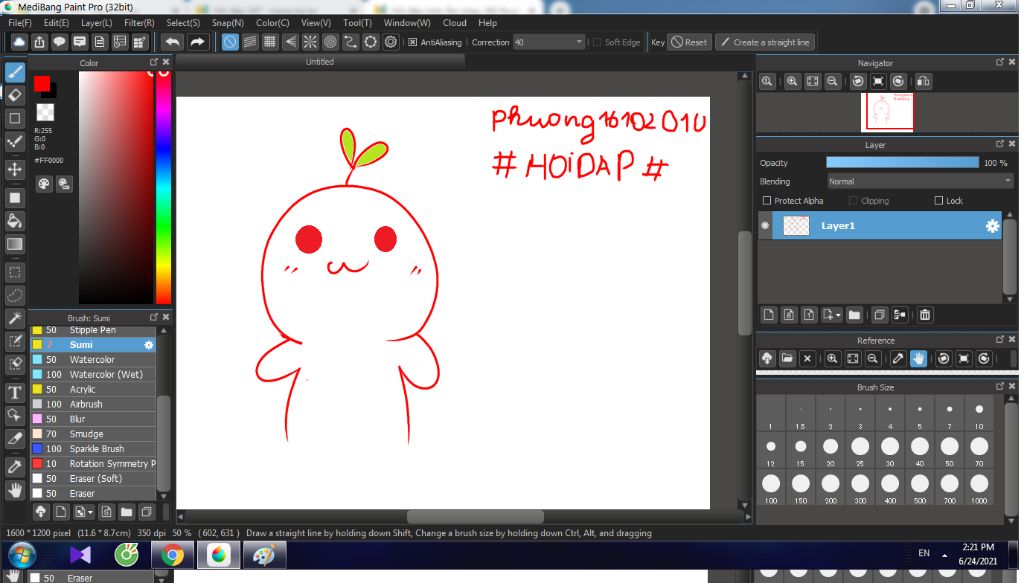
Task: Select the Move tool
Action: [x=14, y=170]
